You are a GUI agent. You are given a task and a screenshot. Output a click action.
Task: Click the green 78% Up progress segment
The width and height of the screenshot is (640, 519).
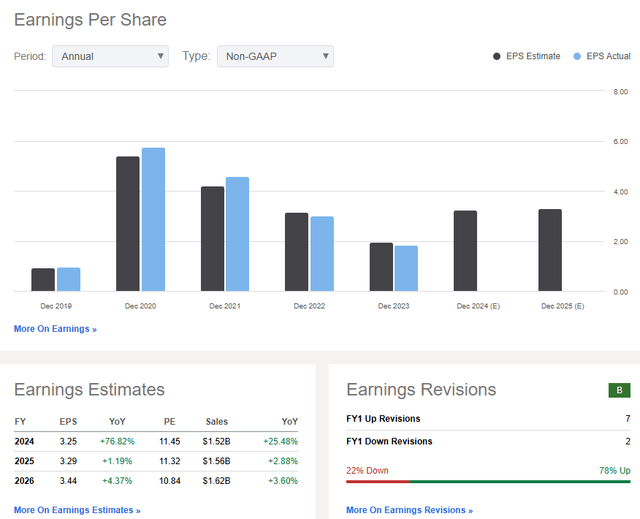[520, 482]
